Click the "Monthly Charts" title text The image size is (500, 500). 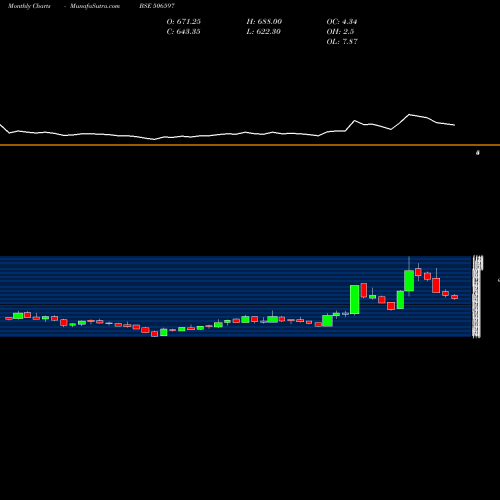point(29,6)
